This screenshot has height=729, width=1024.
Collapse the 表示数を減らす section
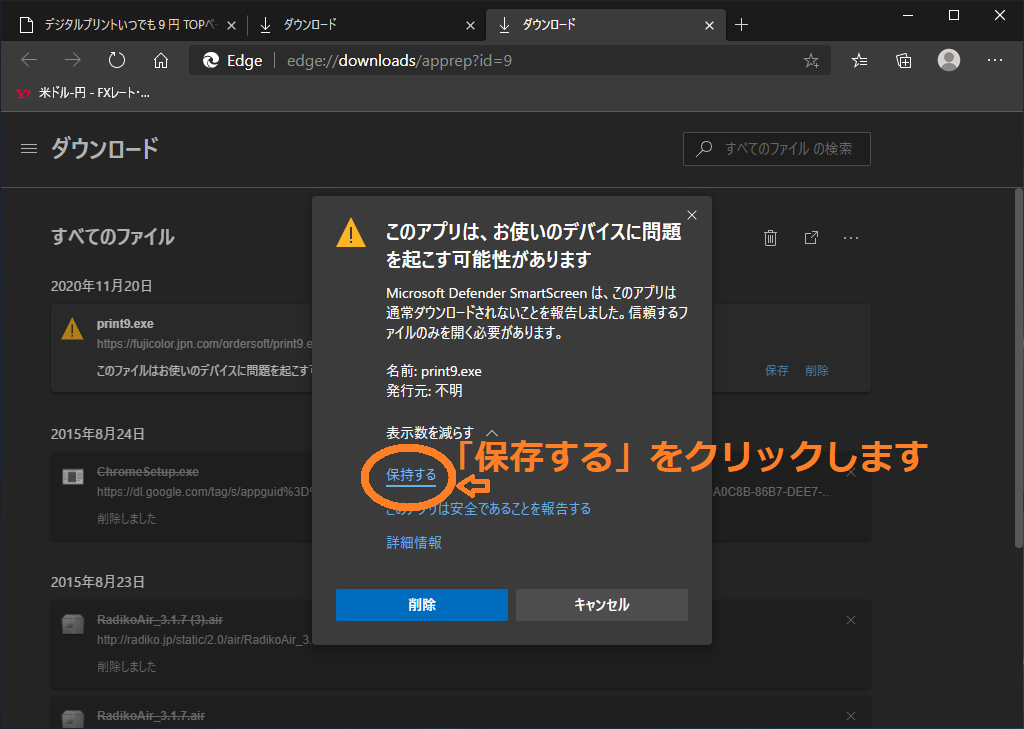(441, 432)
